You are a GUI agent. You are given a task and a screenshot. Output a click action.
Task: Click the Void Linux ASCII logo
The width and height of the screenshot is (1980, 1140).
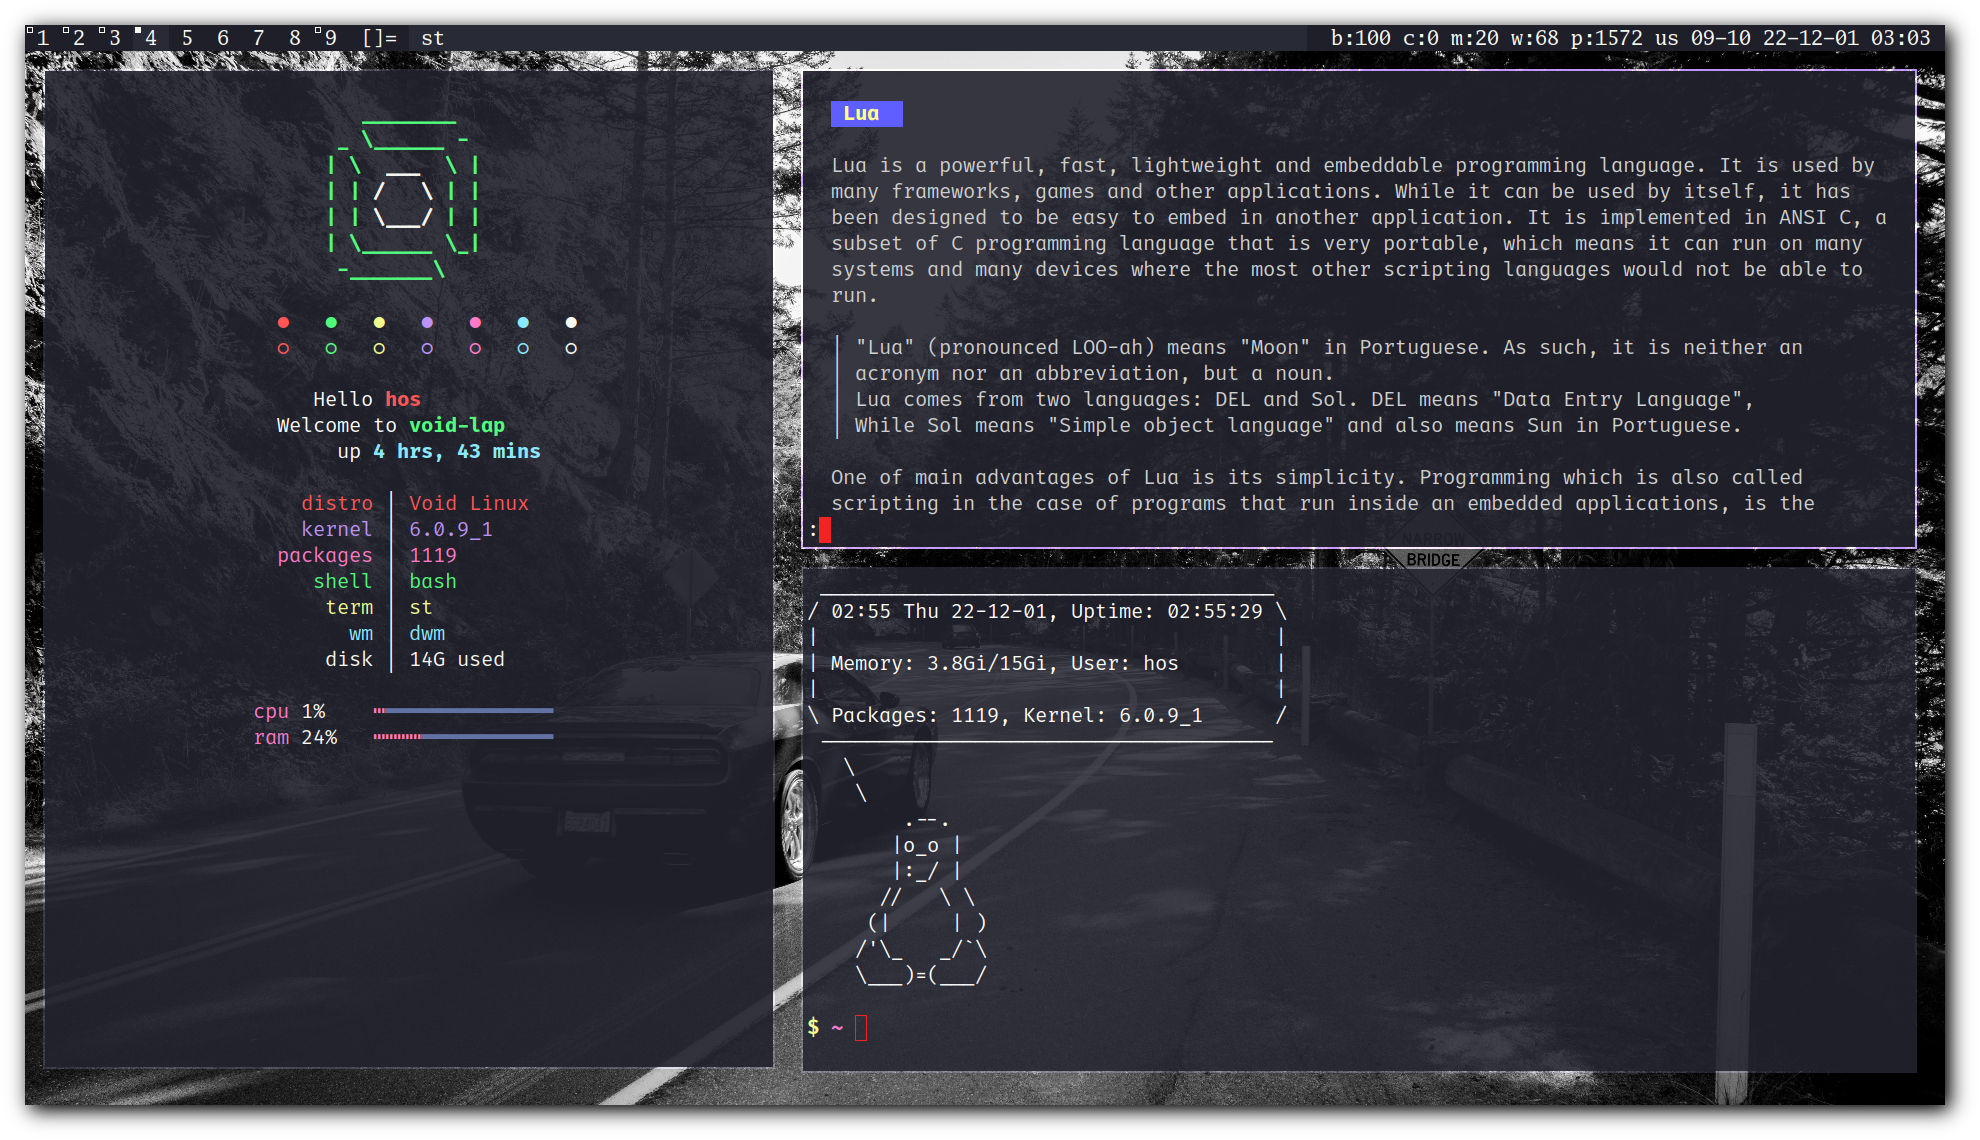(x=403, y=201)
